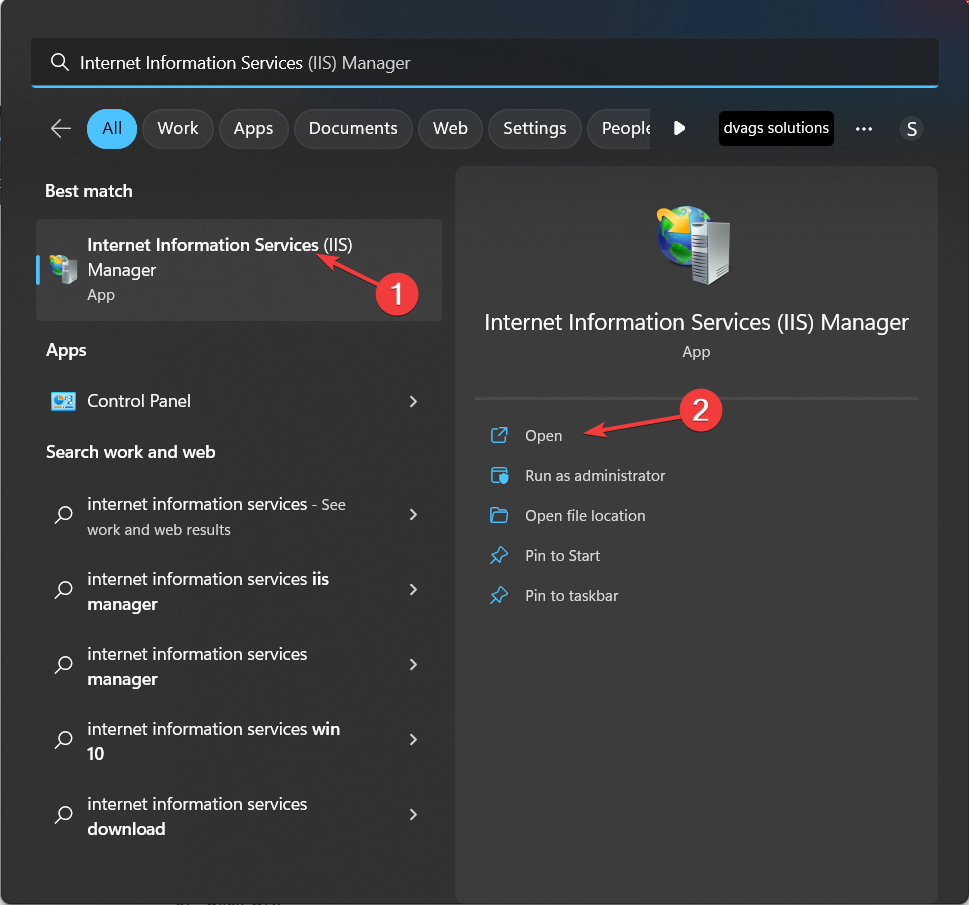Click the Open file location folder icon
Image resolution: width=969 pixels, height=905 pixels.
pyautogui.click(x=499, y=516)
